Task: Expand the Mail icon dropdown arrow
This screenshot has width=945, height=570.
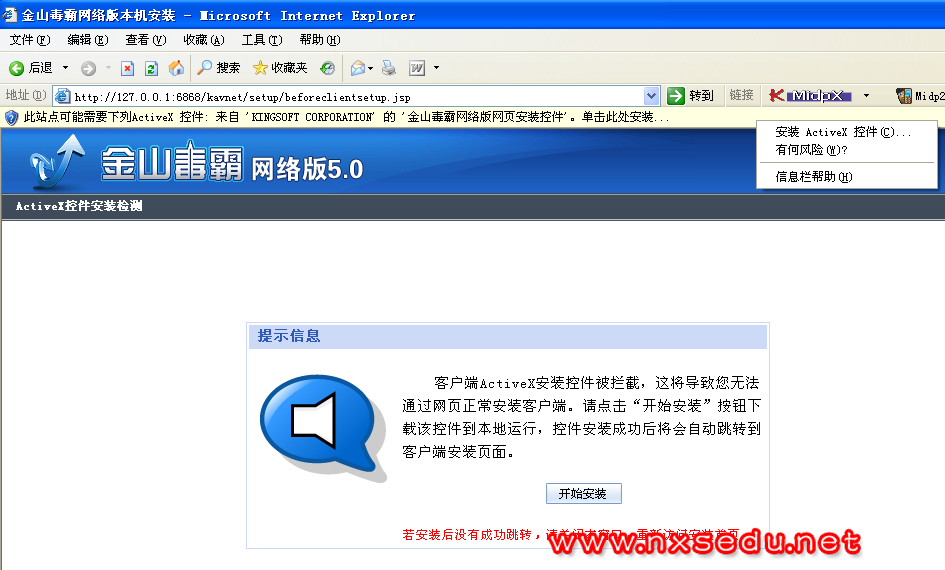Action: (370, 68)
